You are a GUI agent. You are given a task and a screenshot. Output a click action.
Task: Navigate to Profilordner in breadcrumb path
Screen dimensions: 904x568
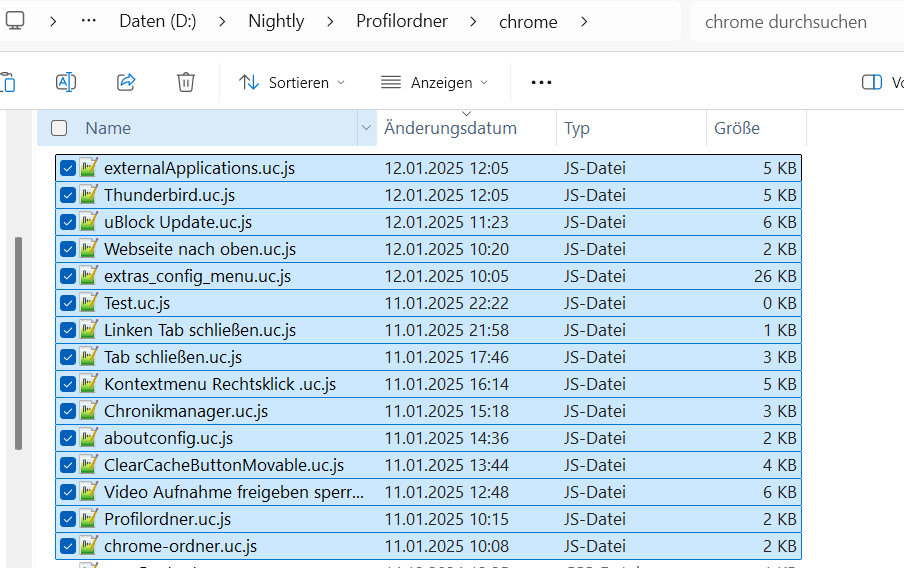coord(402,21)
